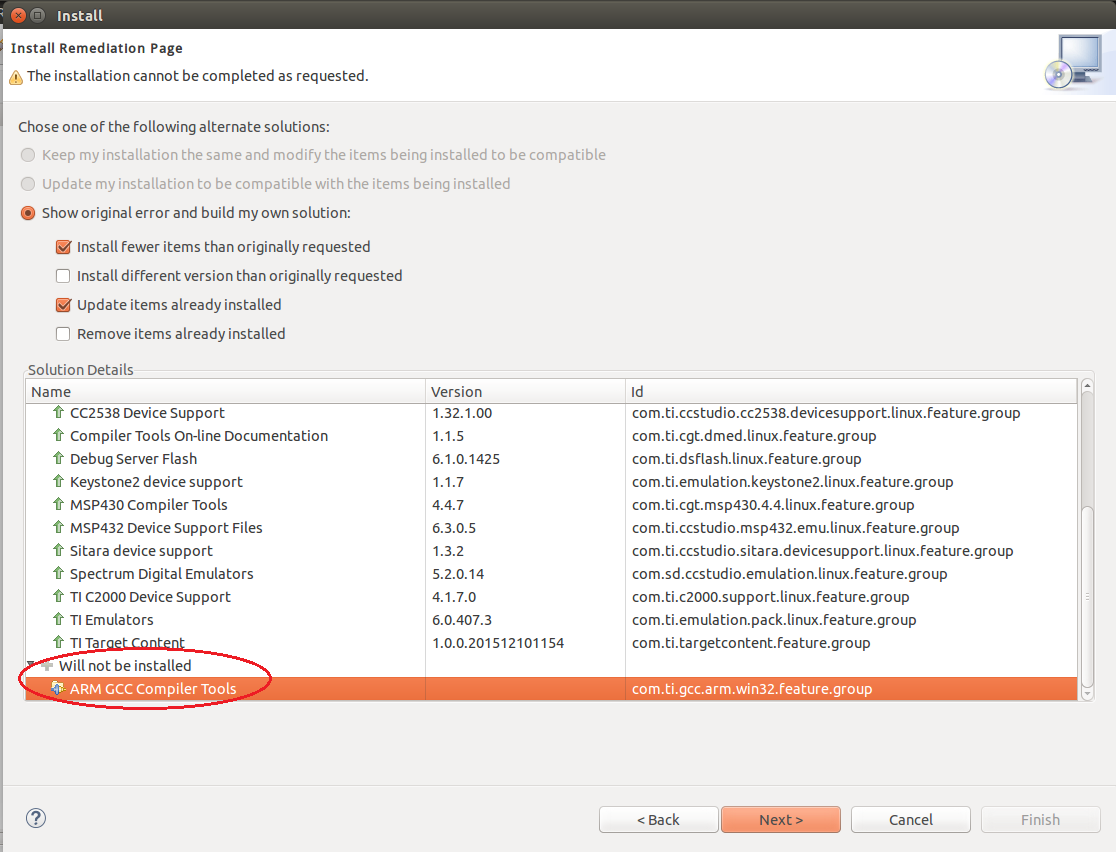Click the update arrow icon beside MSP430 Compiler Tools
The width and height of the screenshot is (1116, 852).
tap(58, 504)
